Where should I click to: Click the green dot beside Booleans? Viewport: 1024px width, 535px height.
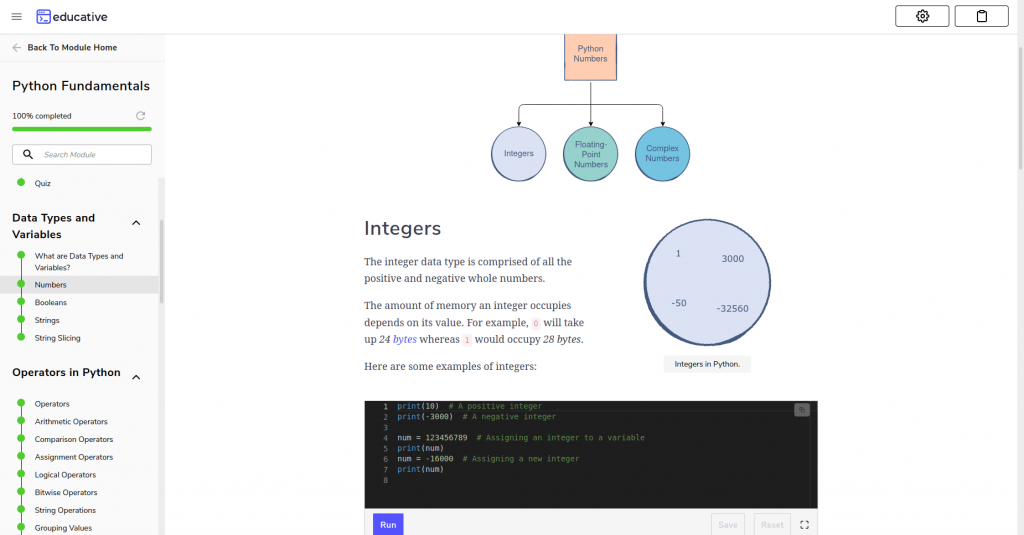(21, 302)
